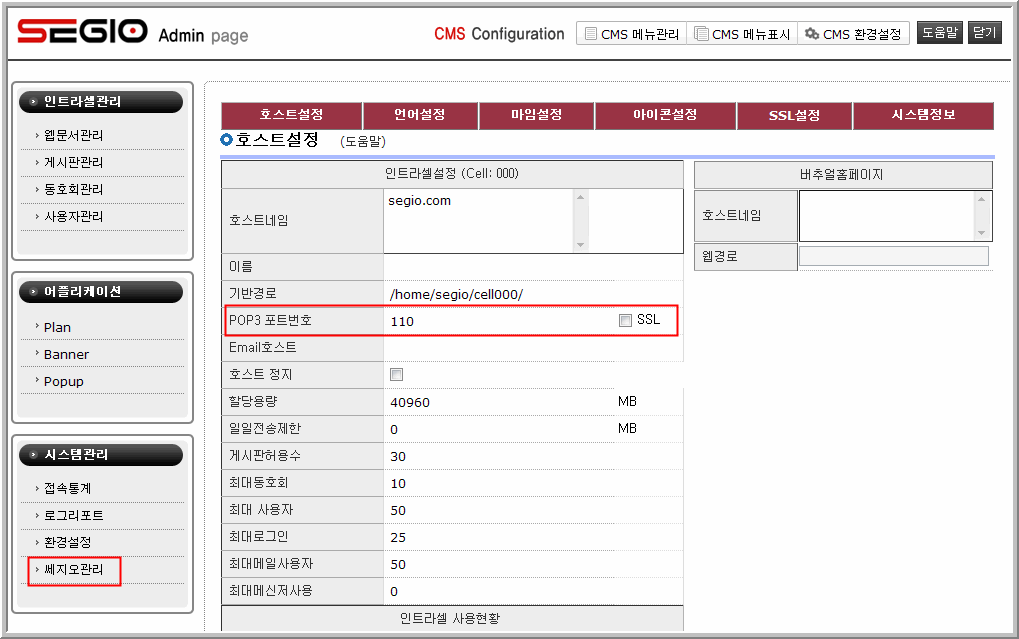Click the 할당용량 input field
Image resolution: width=1019 pixels, height=639 pixels.
point(497,402)
